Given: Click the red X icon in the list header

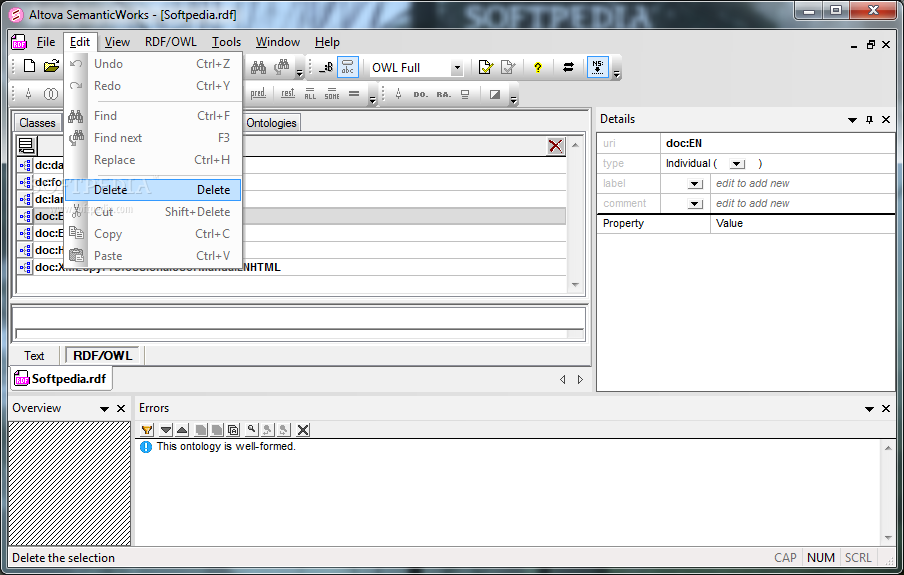Looking at the screenshot, I should coord(555,146).
